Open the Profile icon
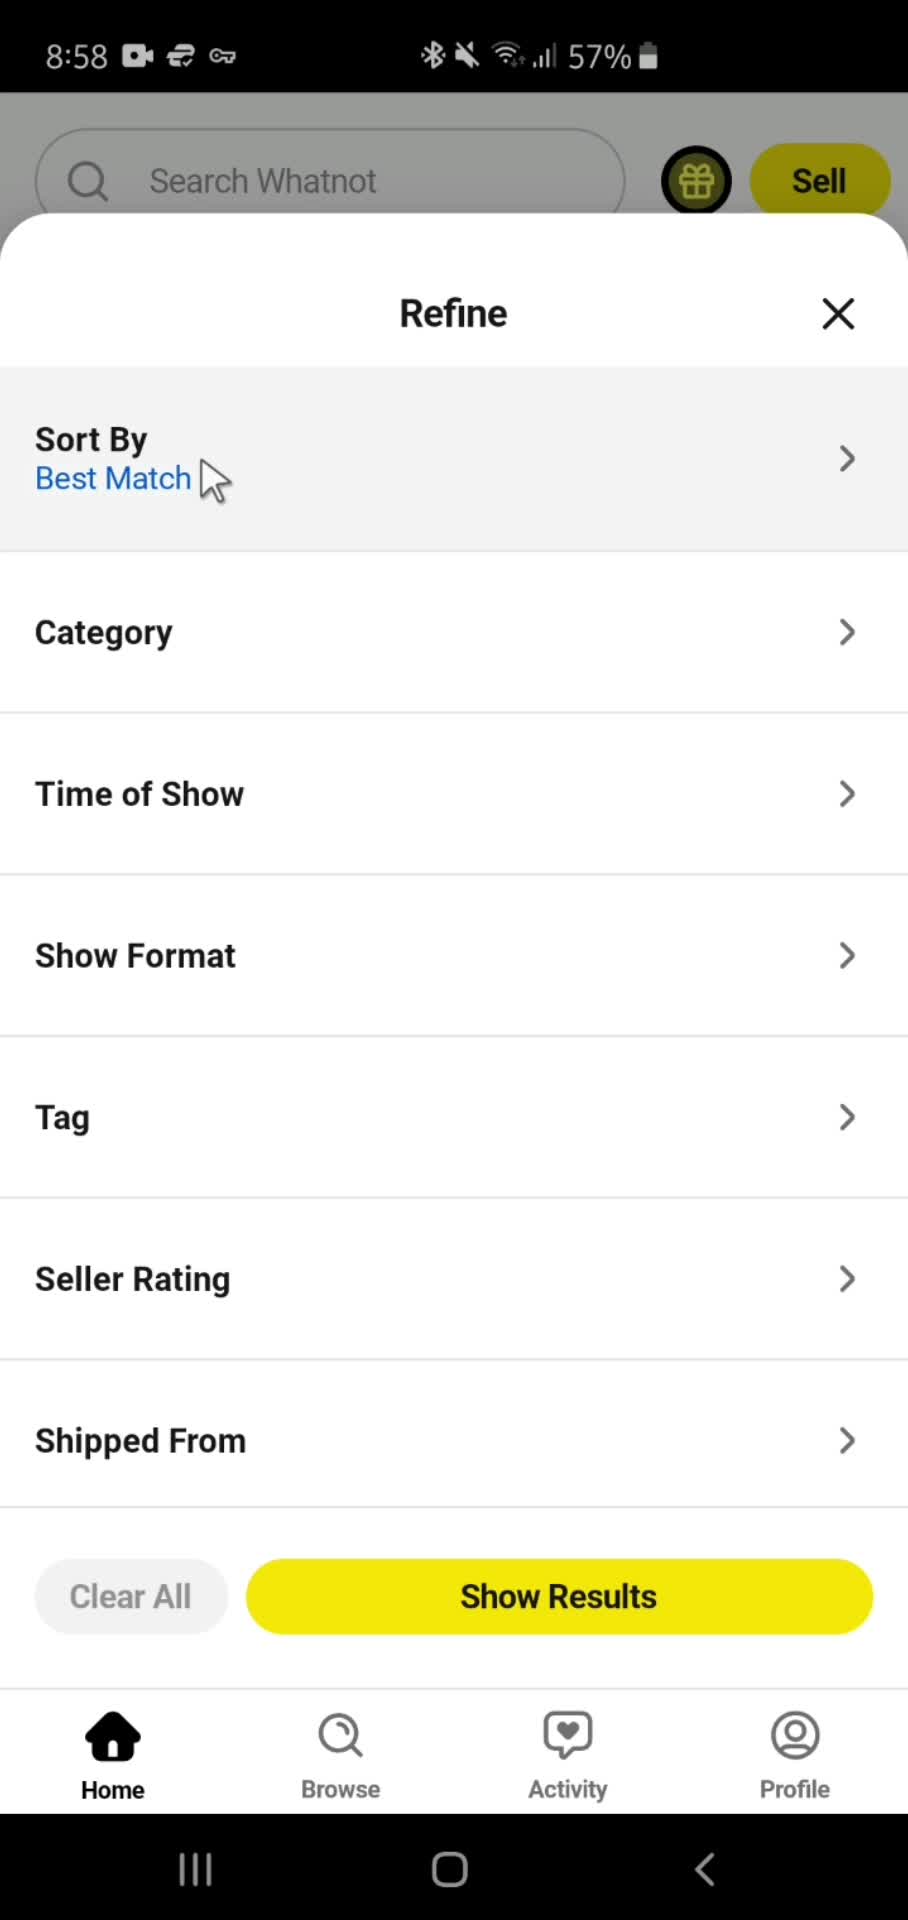The image size is (908, 1920). 795,1736
